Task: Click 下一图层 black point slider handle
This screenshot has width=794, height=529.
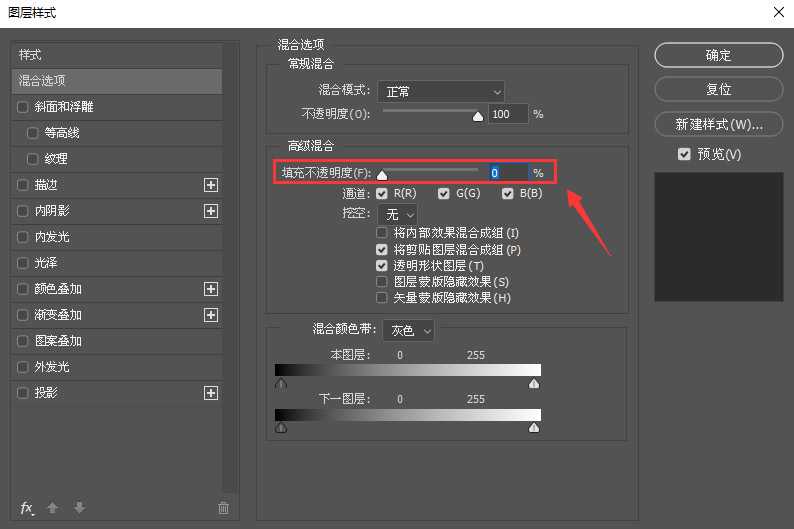Action: click(281, 428)
